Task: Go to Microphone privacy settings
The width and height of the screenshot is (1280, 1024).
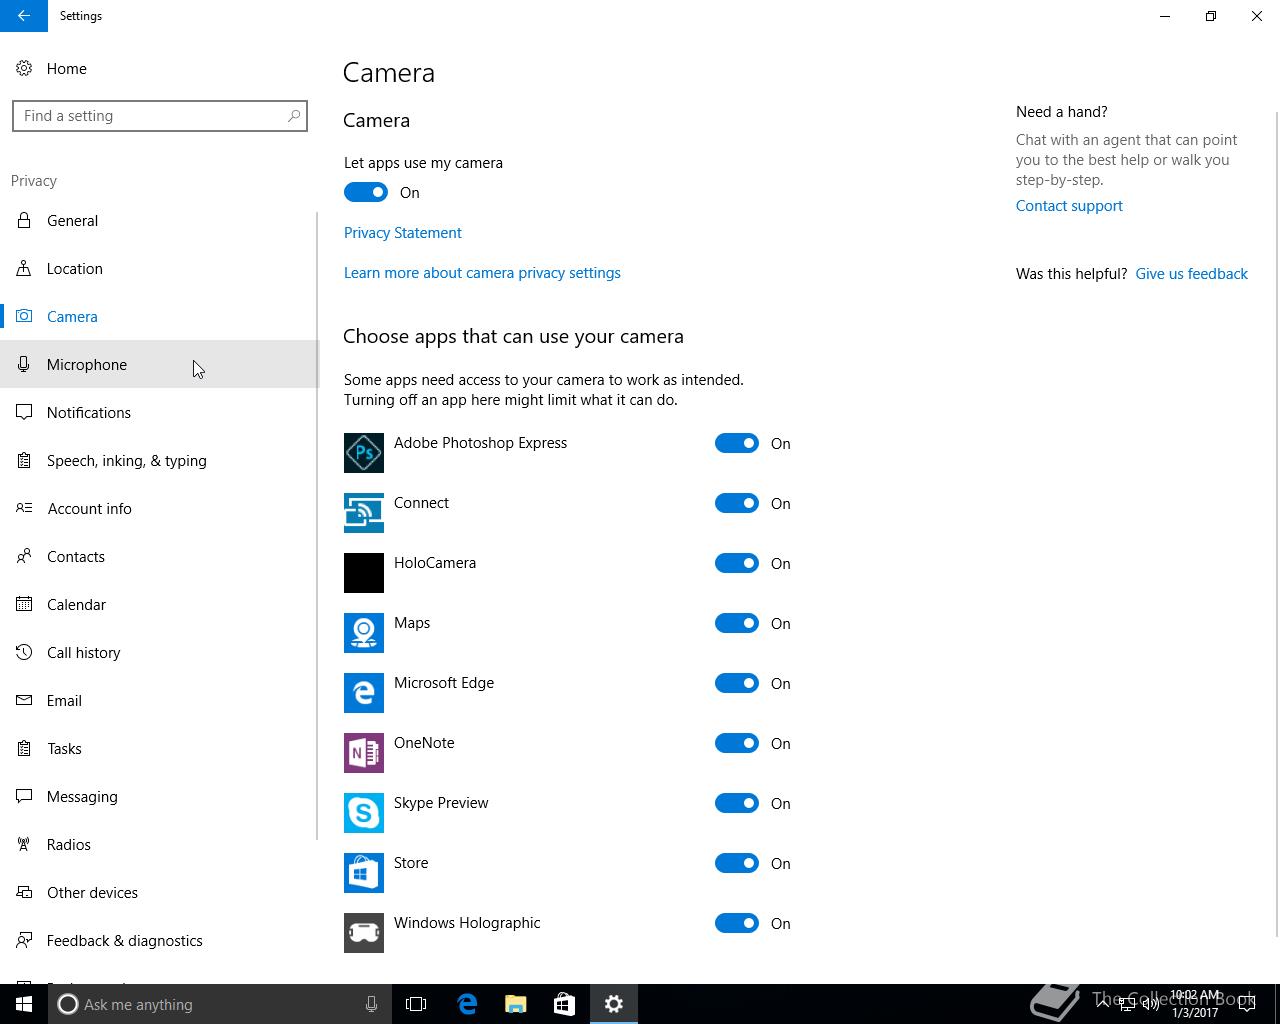Action: tap(159, 365)
